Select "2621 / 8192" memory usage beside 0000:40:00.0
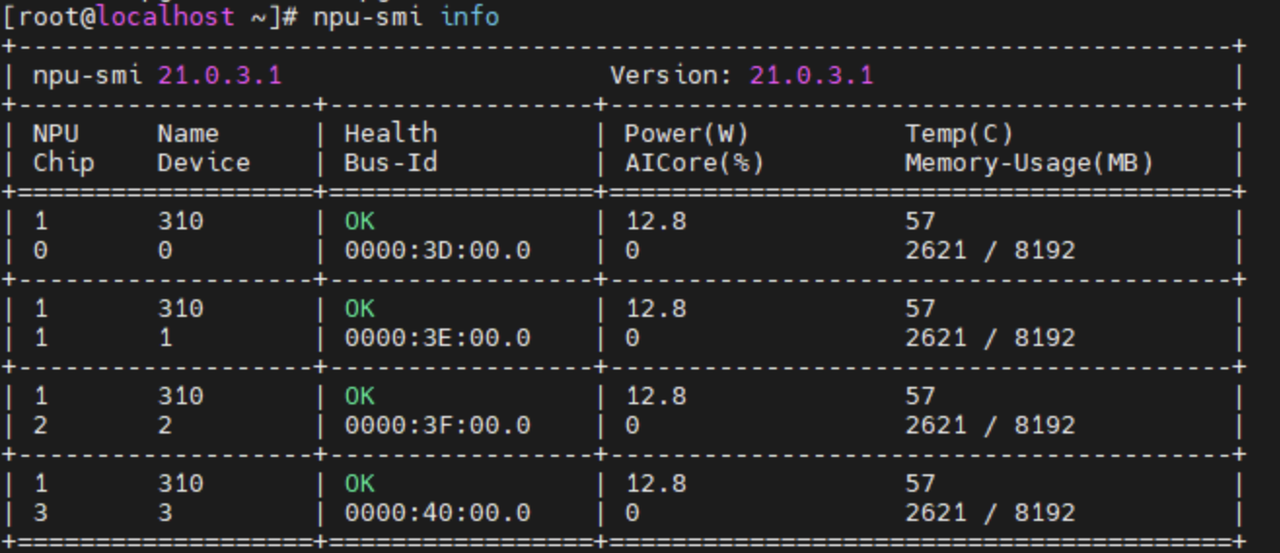The image size is (1280, 553). (x=990, y=514)
